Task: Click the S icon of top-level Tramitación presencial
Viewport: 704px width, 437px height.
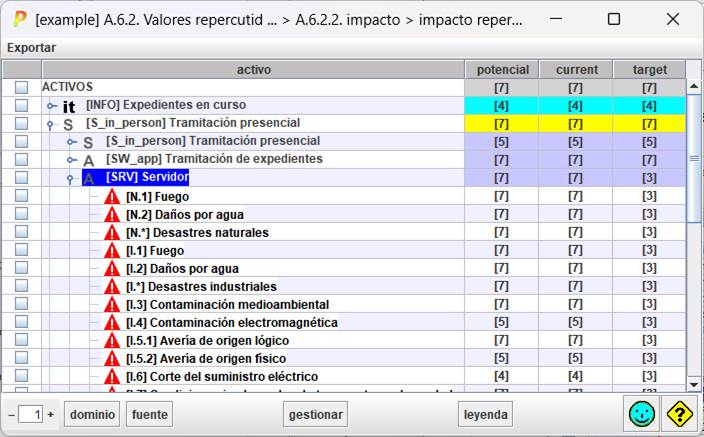Action: tap(68, 124)
